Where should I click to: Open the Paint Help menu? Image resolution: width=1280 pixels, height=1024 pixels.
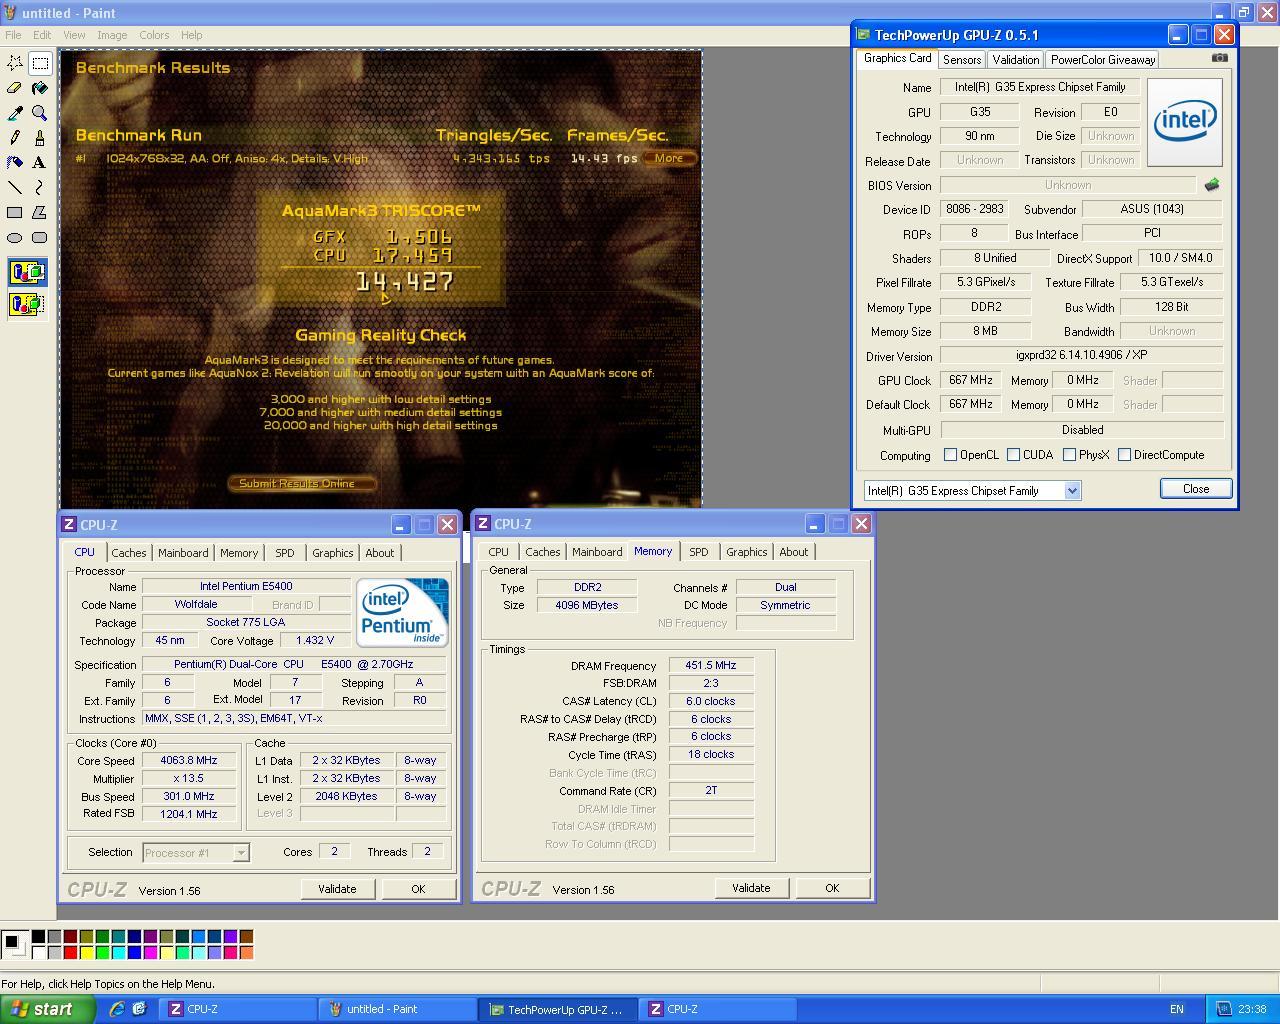pos(191,35)
